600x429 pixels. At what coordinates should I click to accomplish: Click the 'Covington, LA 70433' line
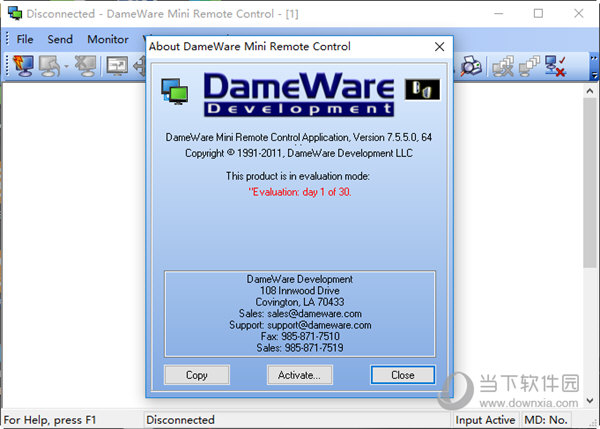click(x=300, y=302)
